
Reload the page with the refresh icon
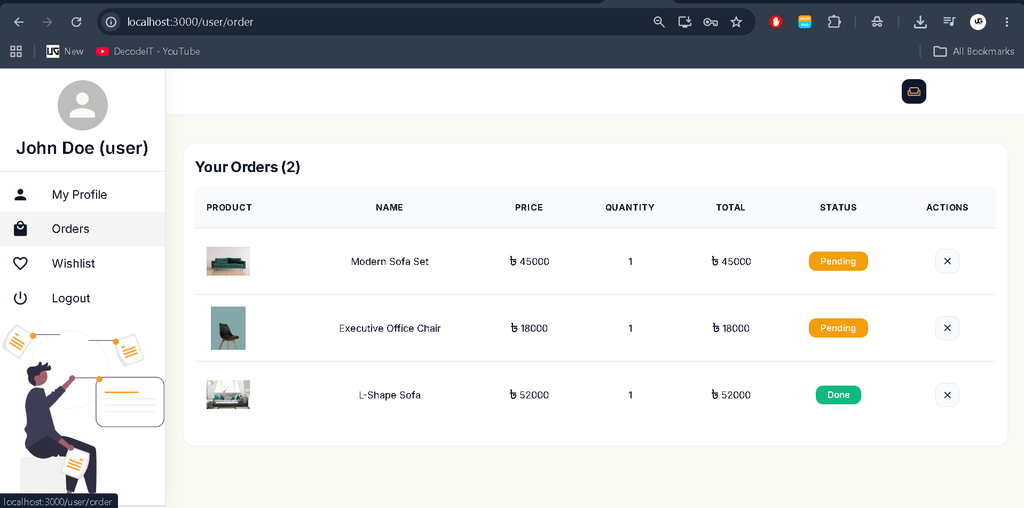(76, 22)
